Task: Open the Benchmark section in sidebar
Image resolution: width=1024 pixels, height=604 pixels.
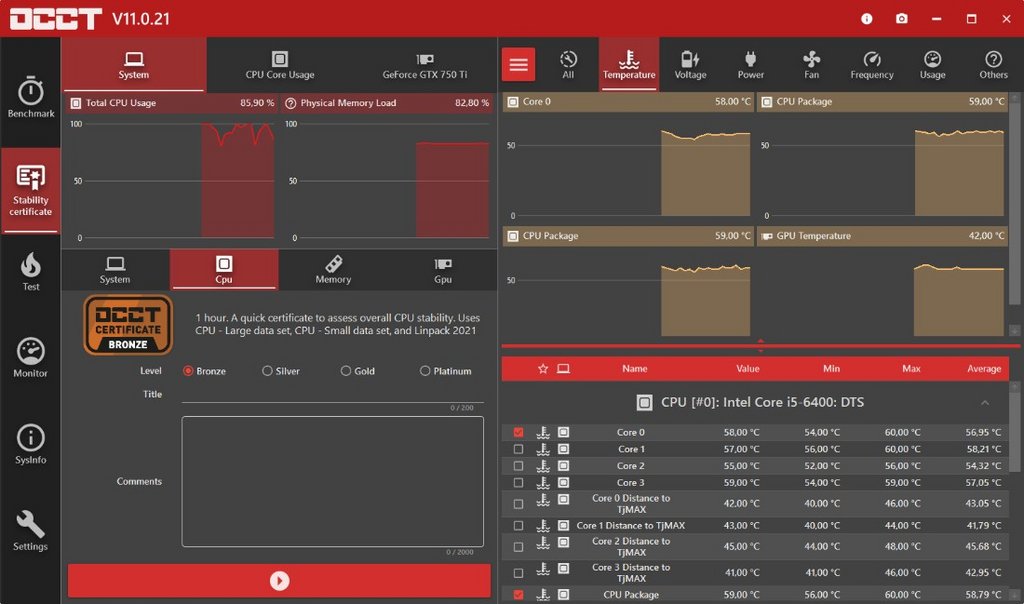Action: [31, 97]
